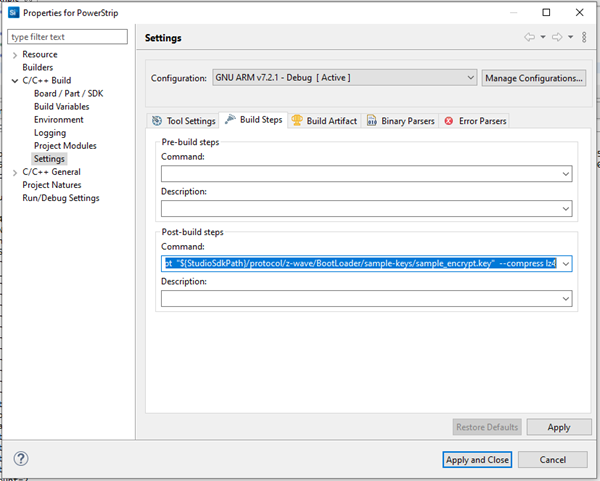The image size is (600, 481).
Task: Open the pre-build Command dropdown
Action: click(x=566, y=174)
